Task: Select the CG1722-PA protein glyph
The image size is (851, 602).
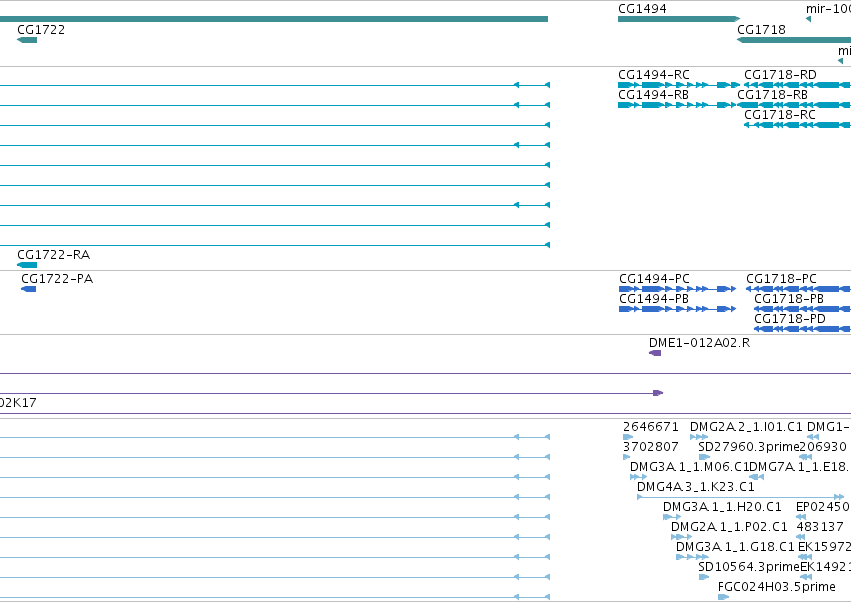Action: click(29, 289)
